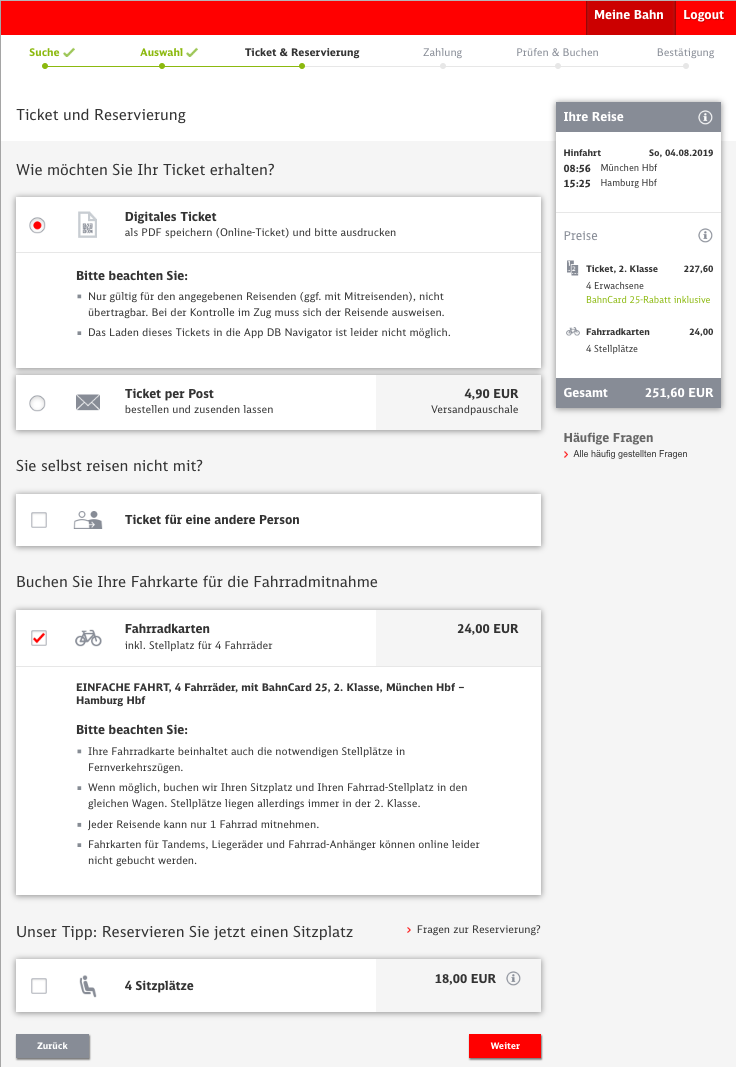Go back to the Suche step
This screenshot has width=736, height=1067.
(44, 52)
